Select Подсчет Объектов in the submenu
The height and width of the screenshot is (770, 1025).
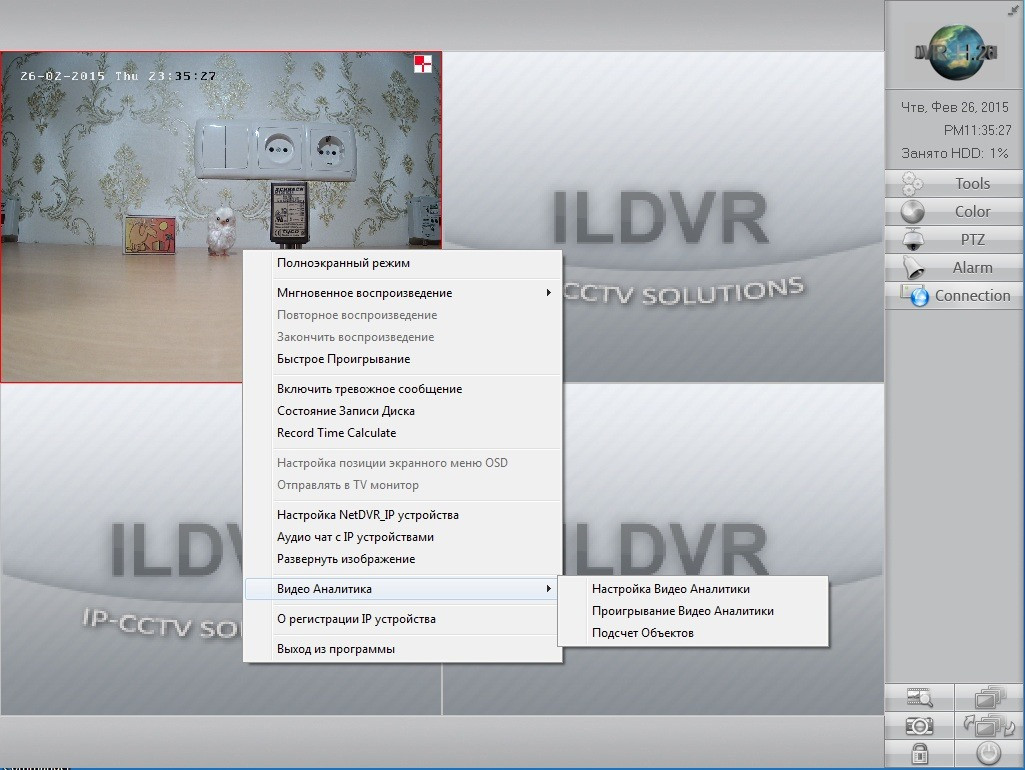(642, 633)
